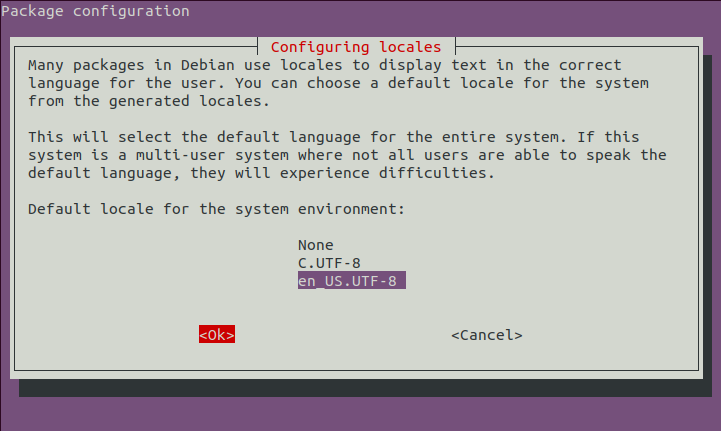
Task: Select the None locale option
Action: tap(315, 245)
